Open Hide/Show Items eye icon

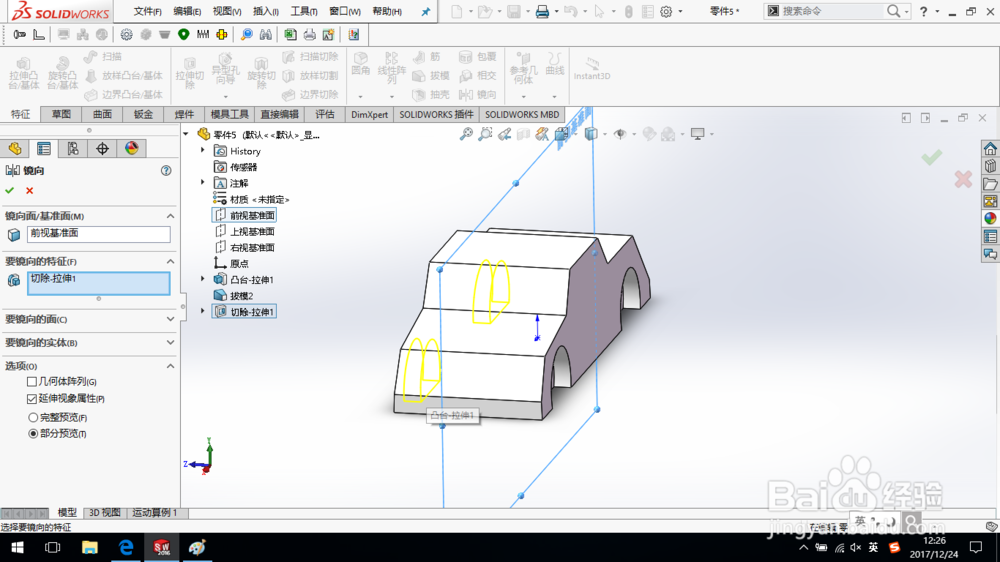click(x=620, y=134)
